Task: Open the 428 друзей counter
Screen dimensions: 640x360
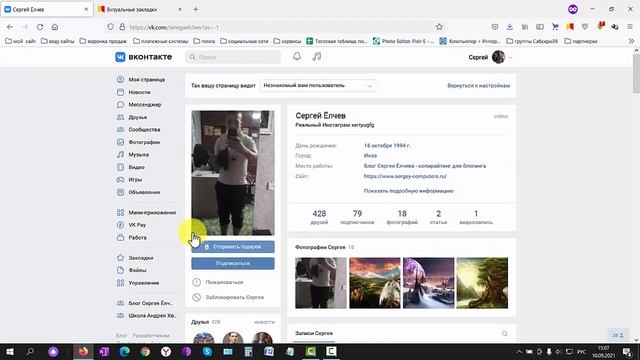Action: pos(319,217)
